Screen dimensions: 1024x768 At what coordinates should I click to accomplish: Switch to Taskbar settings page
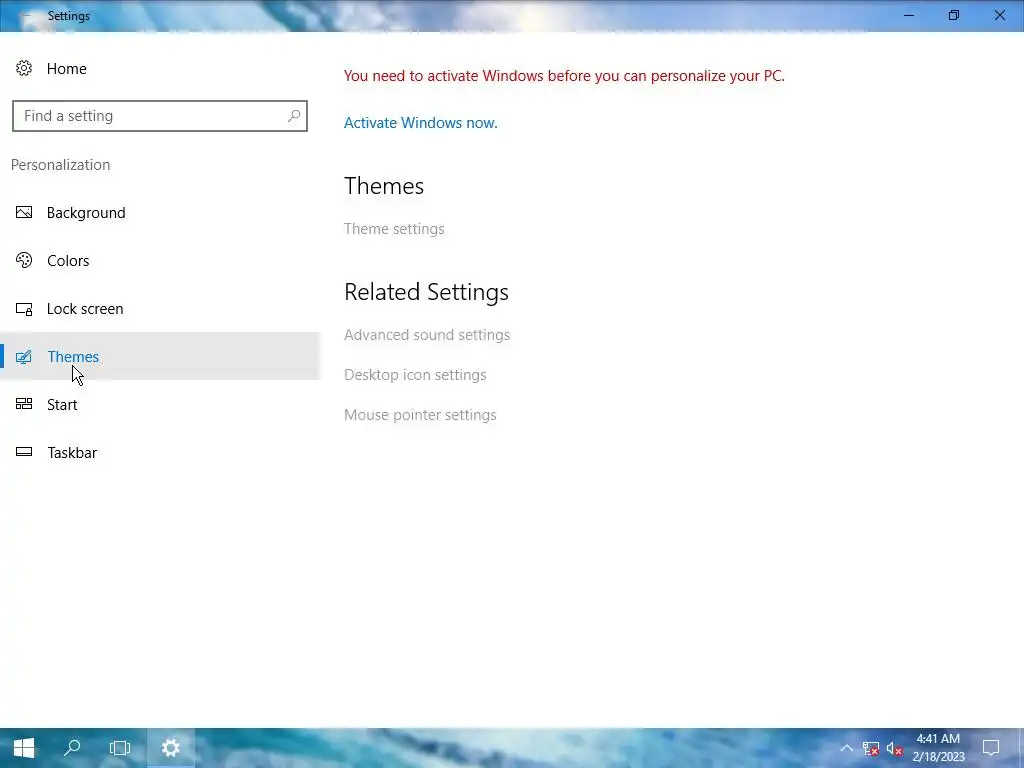[x=160, y=452]
